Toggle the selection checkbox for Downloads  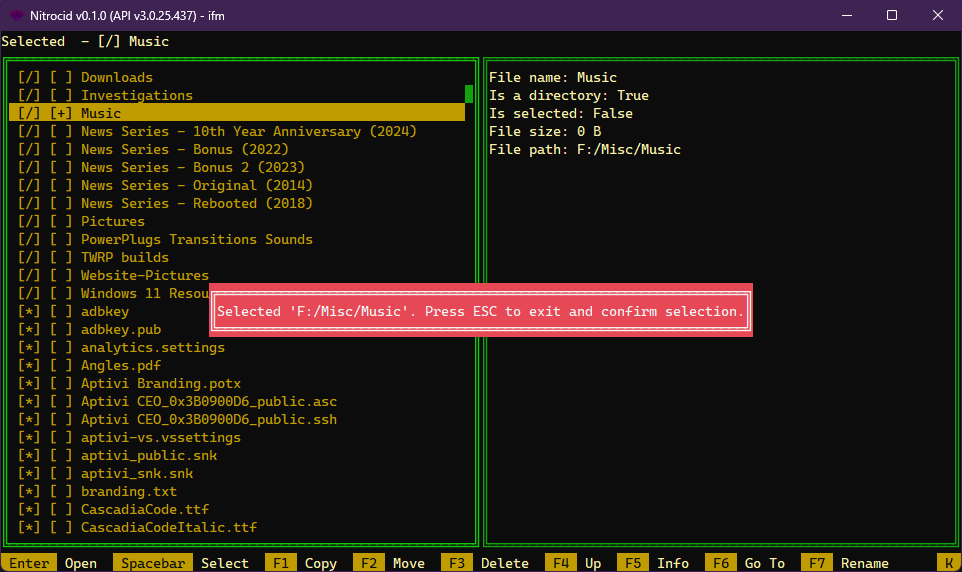point(61,77)
